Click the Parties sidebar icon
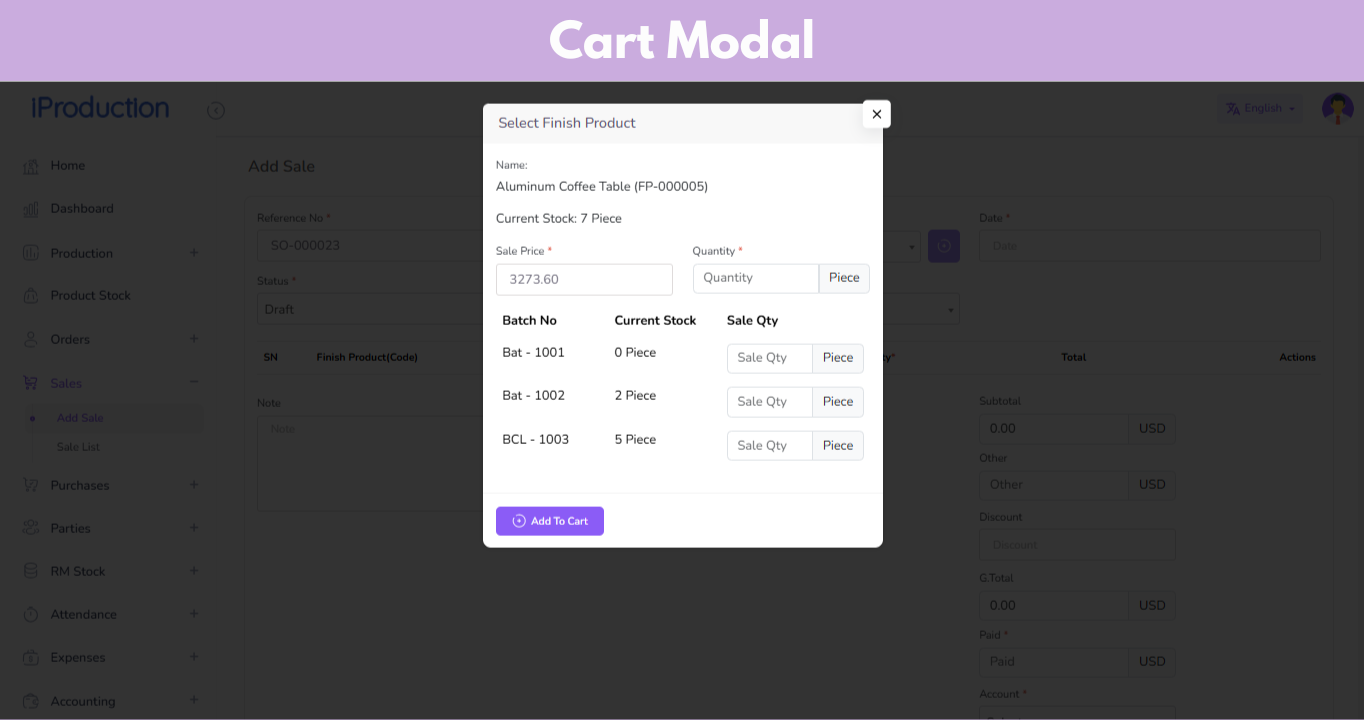This screenshot has height=720, width=1364. click(31, 528)
